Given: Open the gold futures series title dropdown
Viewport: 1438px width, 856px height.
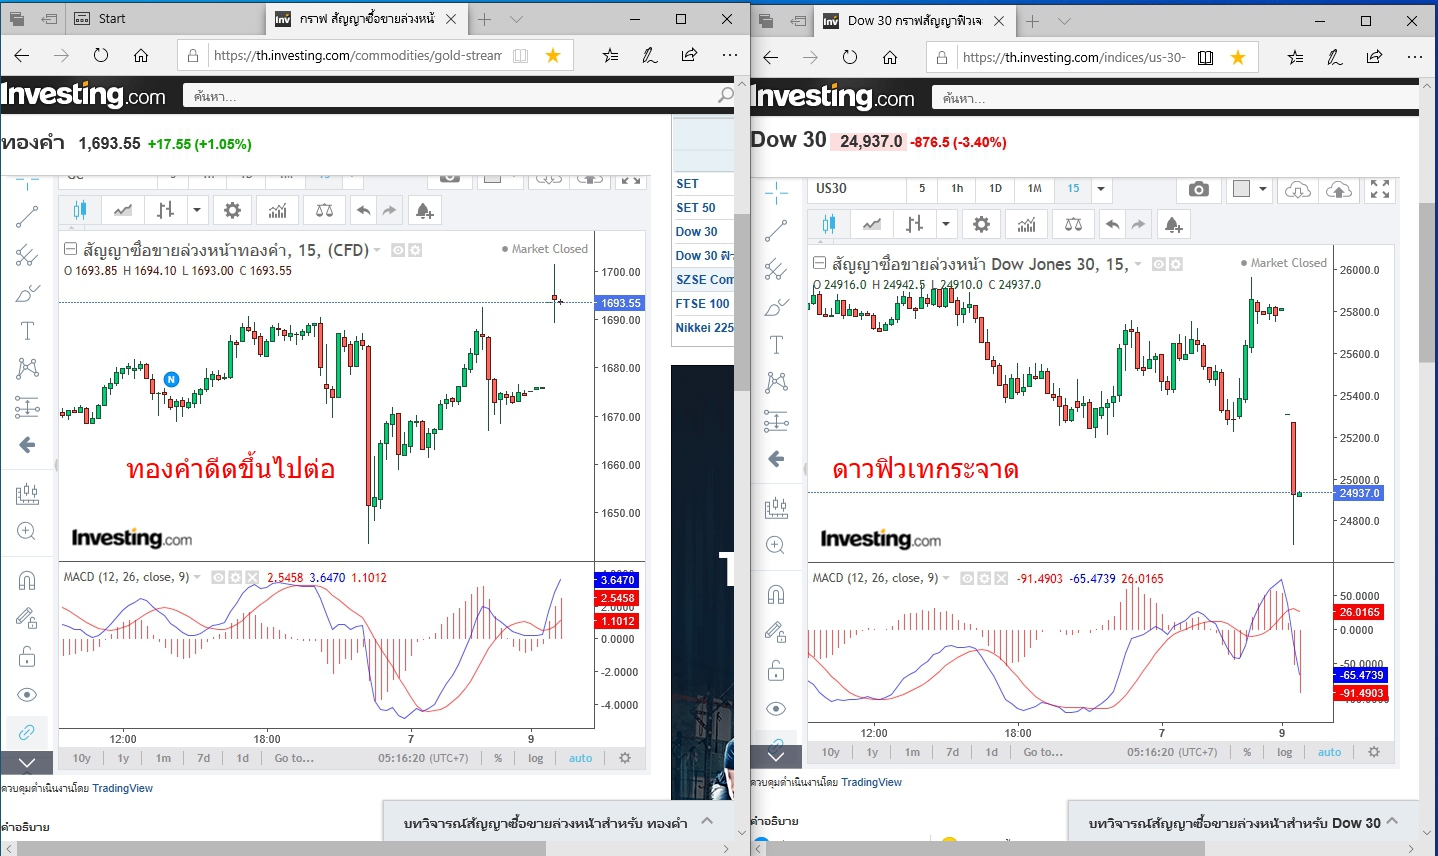Looking at the screenshot, I should [x=377, y=250].
